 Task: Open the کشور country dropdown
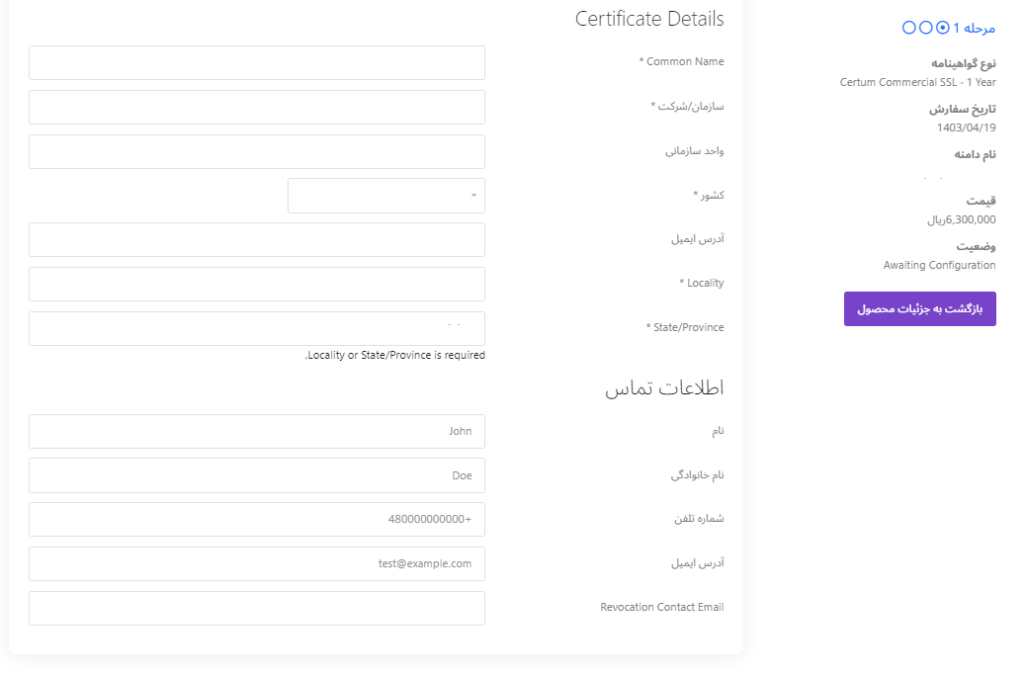click(385, 195)
